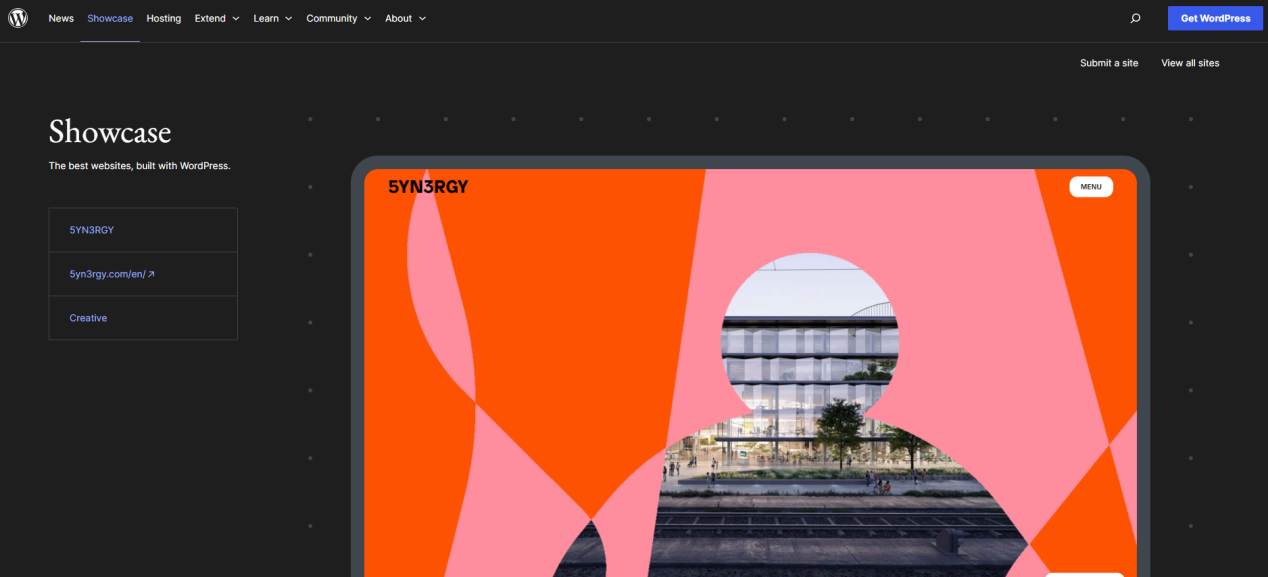This screenshot has width=1268, height=577.
Task: Expand the Extend dropdown menu
Action: [217, 18]
